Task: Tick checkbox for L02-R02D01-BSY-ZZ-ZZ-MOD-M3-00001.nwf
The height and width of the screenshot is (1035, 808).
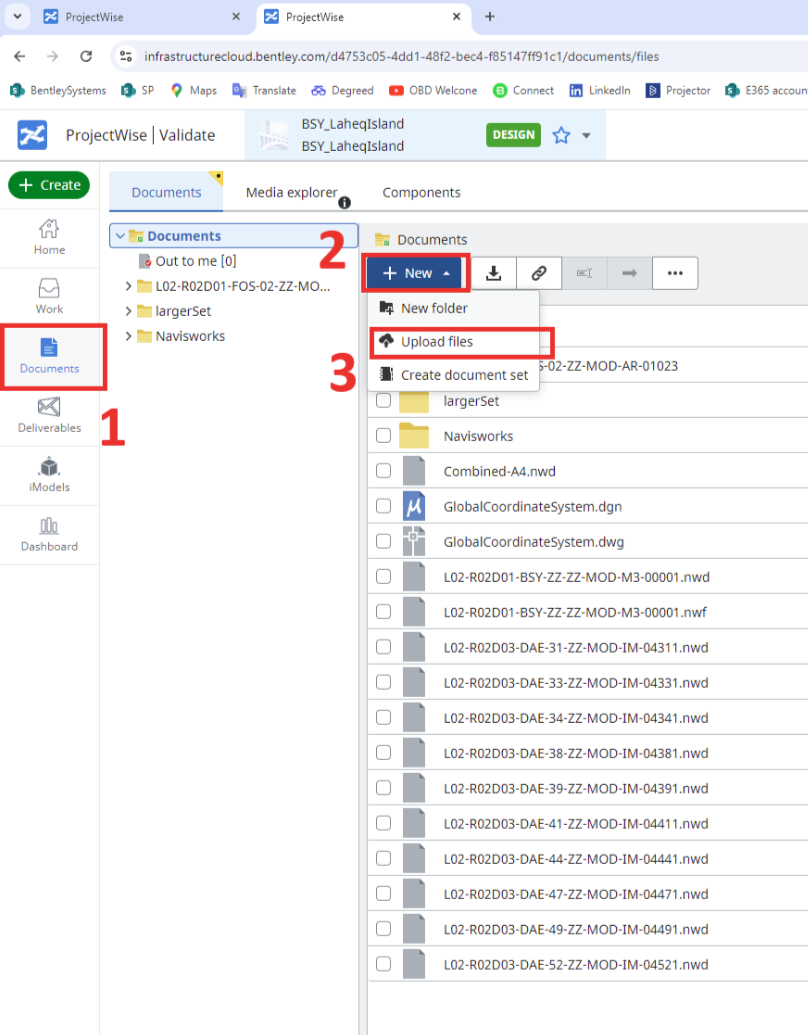Action: tap(384, 612)
